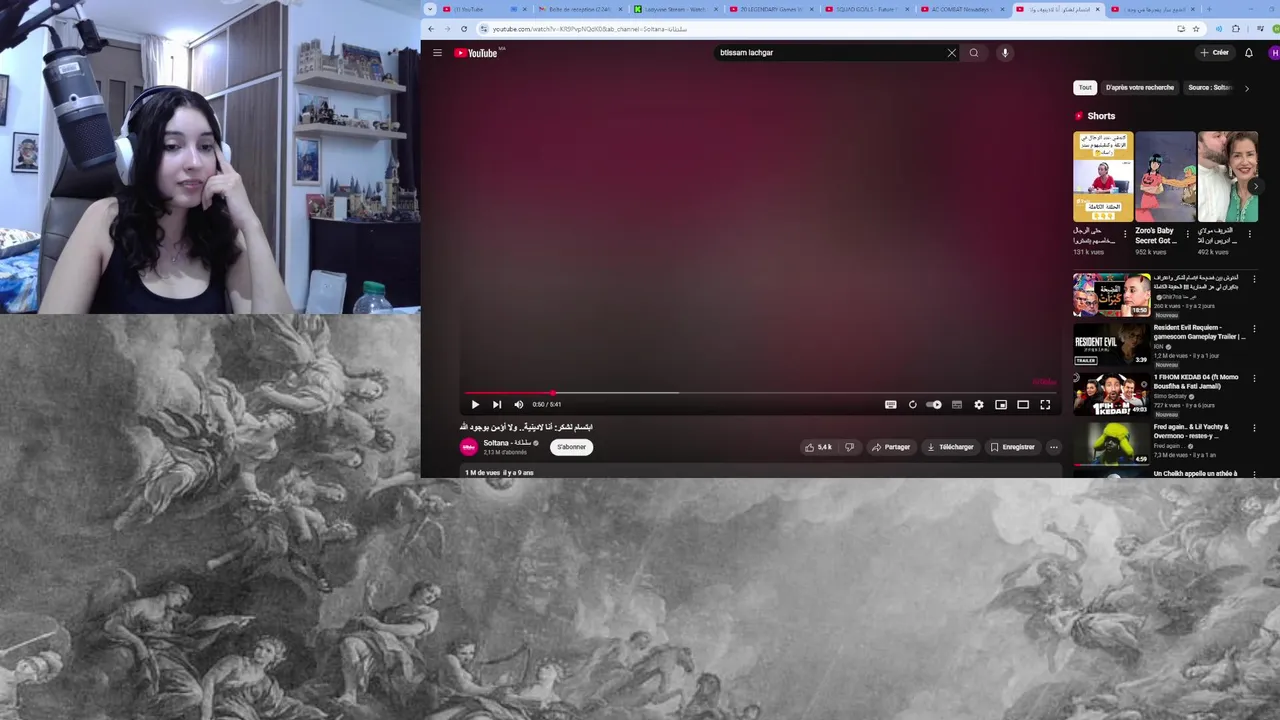Click the Télécharger download button
This screenshot has height=720, width=1280.
[x=950, y=447]
